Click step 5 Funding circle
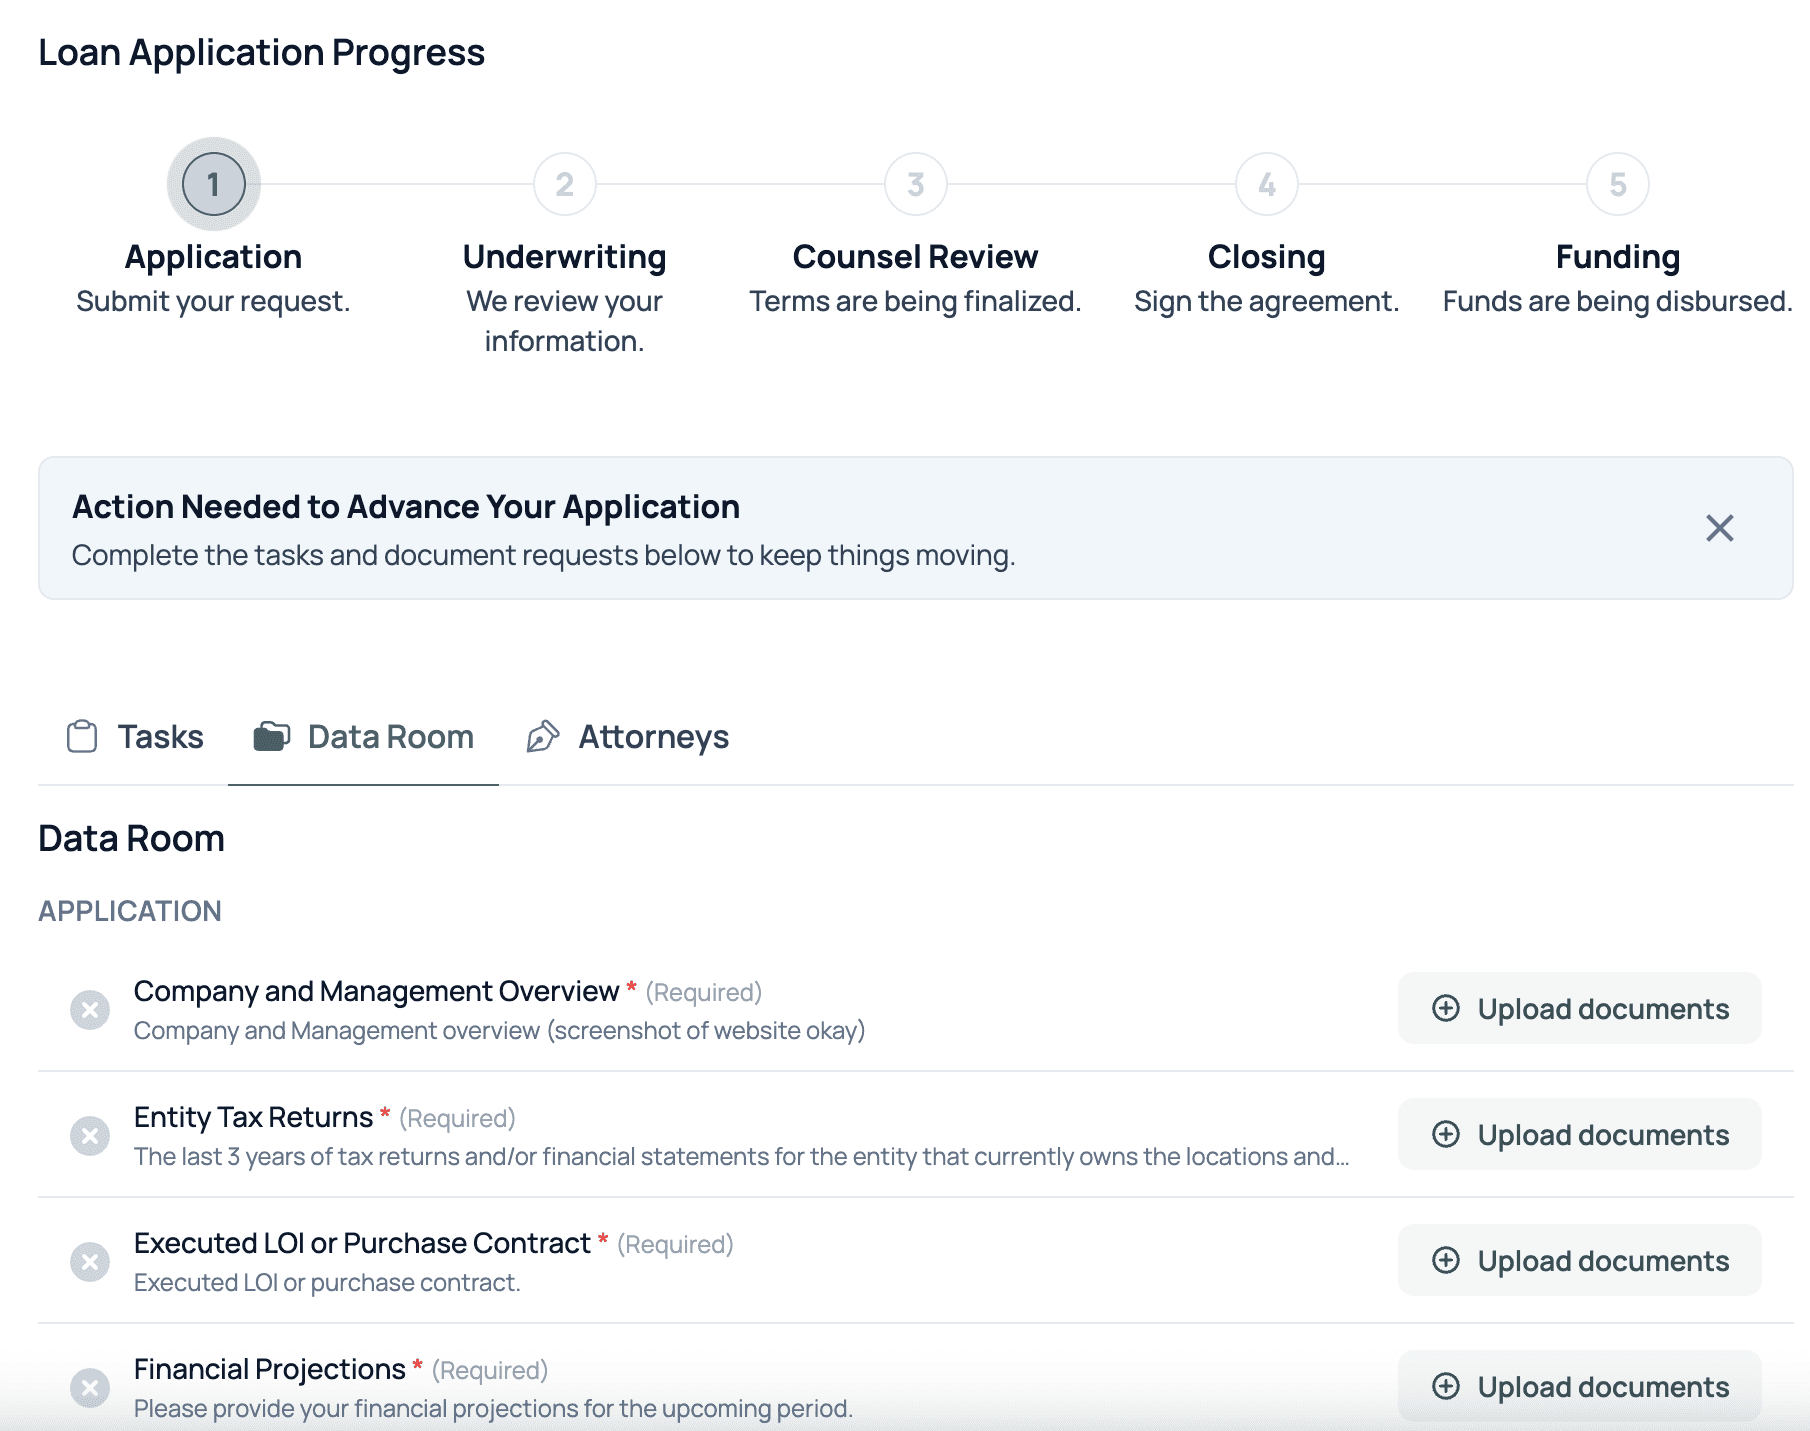This screenshot has width=1810, height=1431. click(1618, 184)
